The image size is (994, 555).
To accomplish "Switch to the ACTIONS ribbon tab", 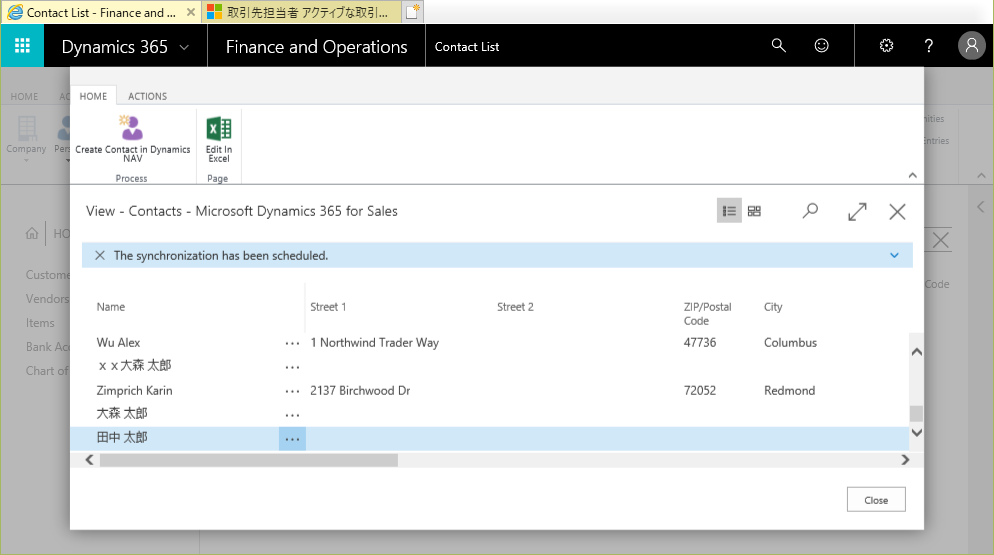I will click(x=147, y=96).
